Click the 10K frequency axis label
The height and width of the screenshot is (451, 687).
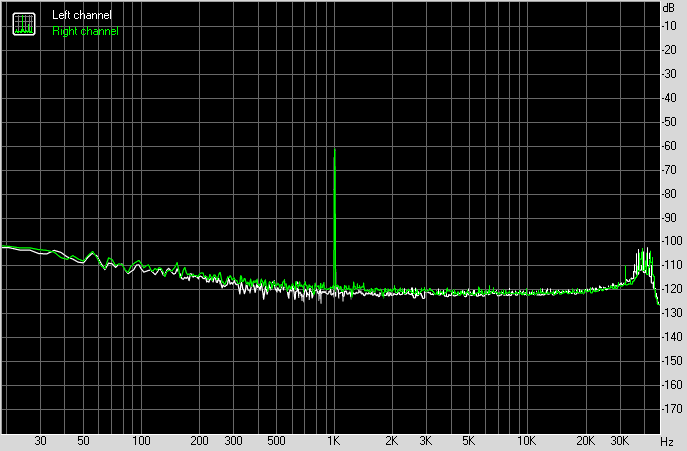coord(526,441)
